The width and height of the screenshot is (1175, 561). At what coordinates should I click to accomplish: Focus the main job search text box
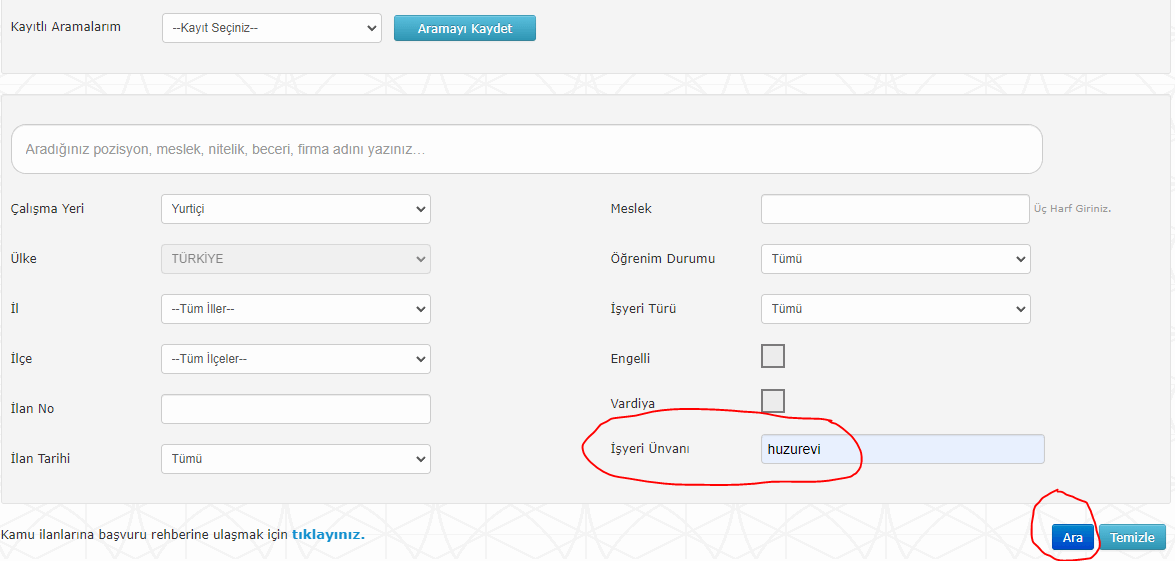pos(527,149)
